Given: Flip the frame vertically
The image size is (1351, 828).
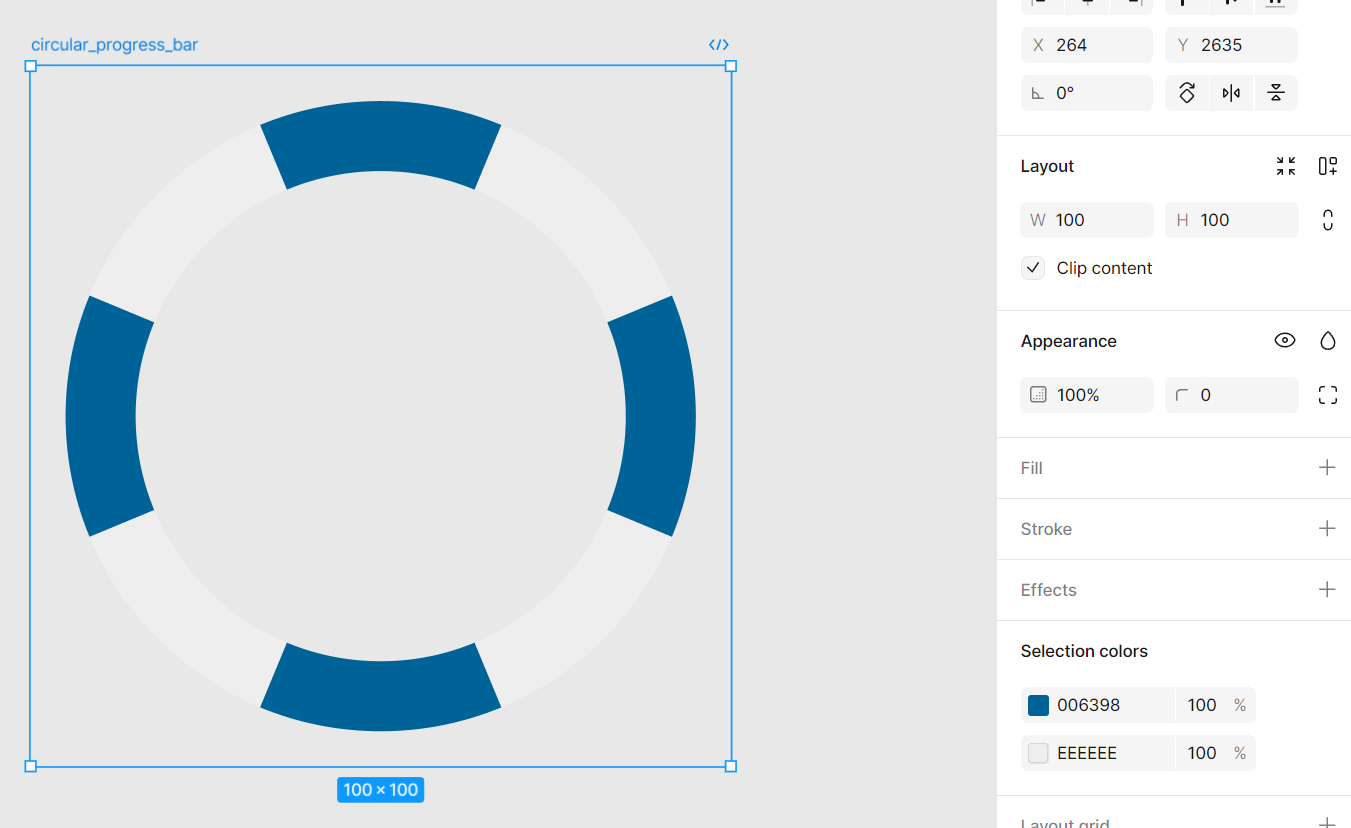Looking at the screenshot, I should point(1276,92).
